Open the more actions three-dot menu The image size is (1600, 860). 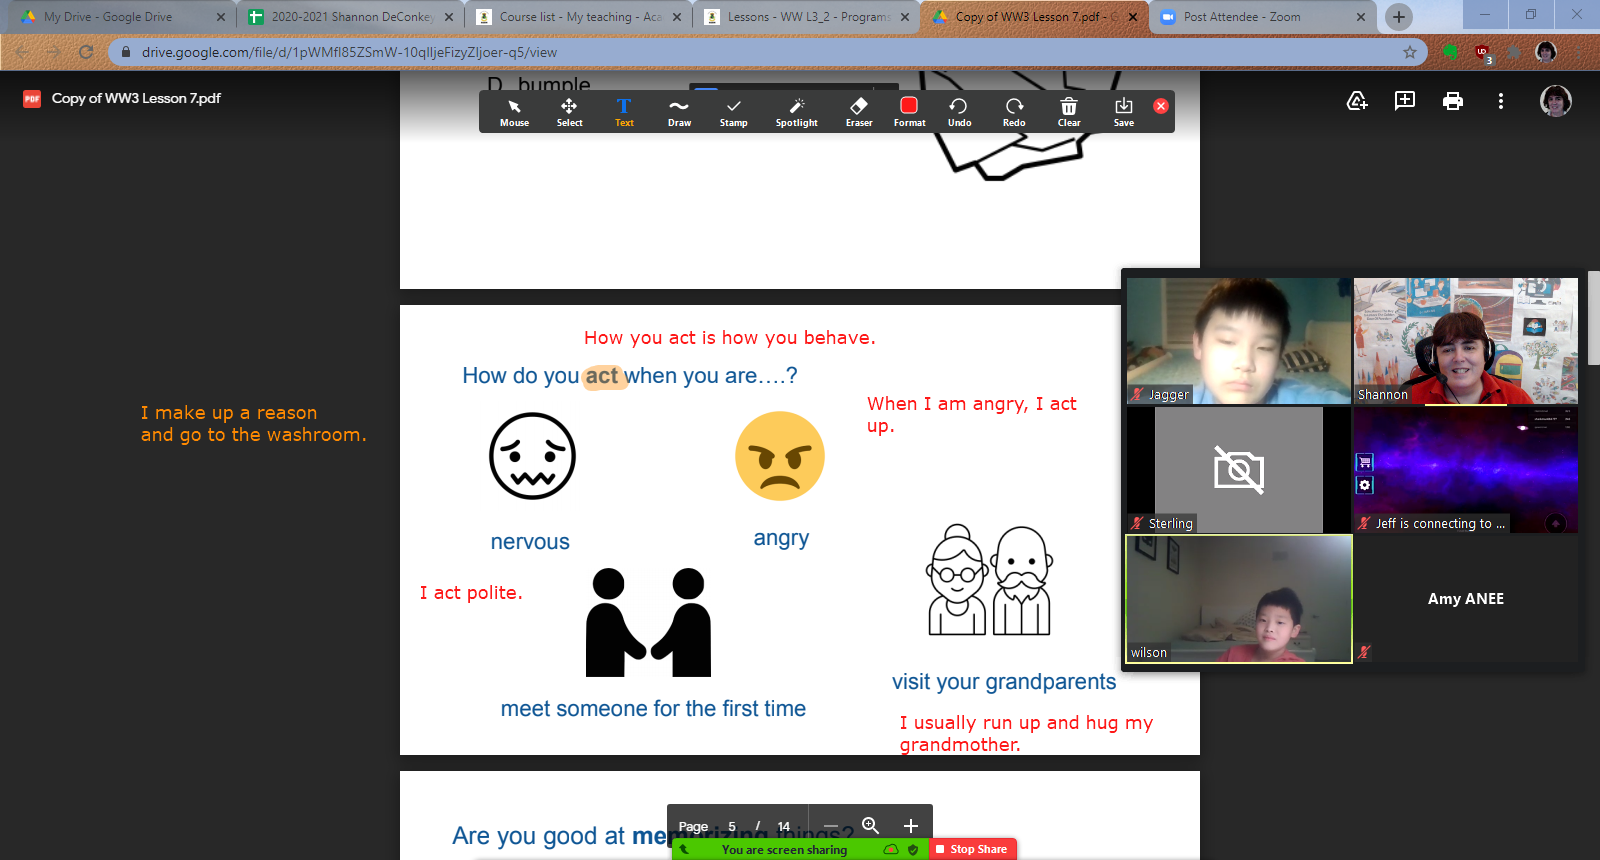pos(1501,100)
